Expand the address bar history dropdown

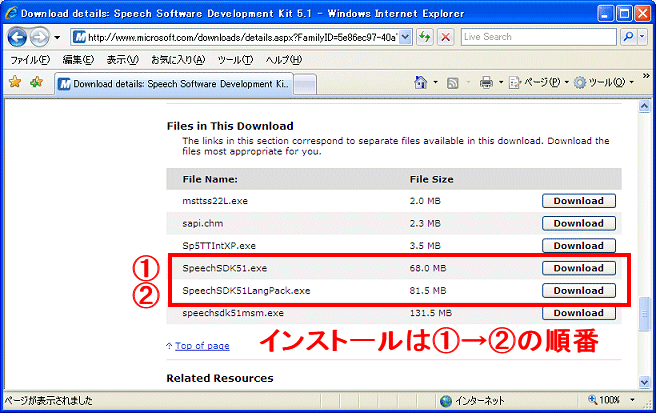coord(405,37)
